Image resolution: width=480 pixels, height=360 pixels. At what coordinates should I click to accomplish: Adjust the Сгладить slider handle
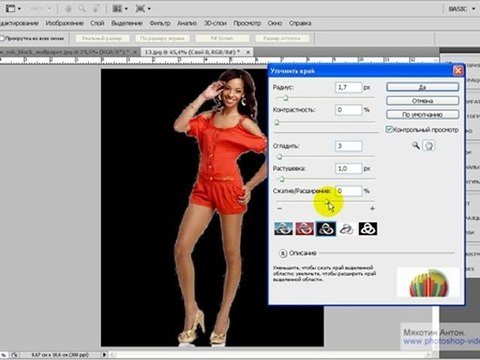(279, 157)
